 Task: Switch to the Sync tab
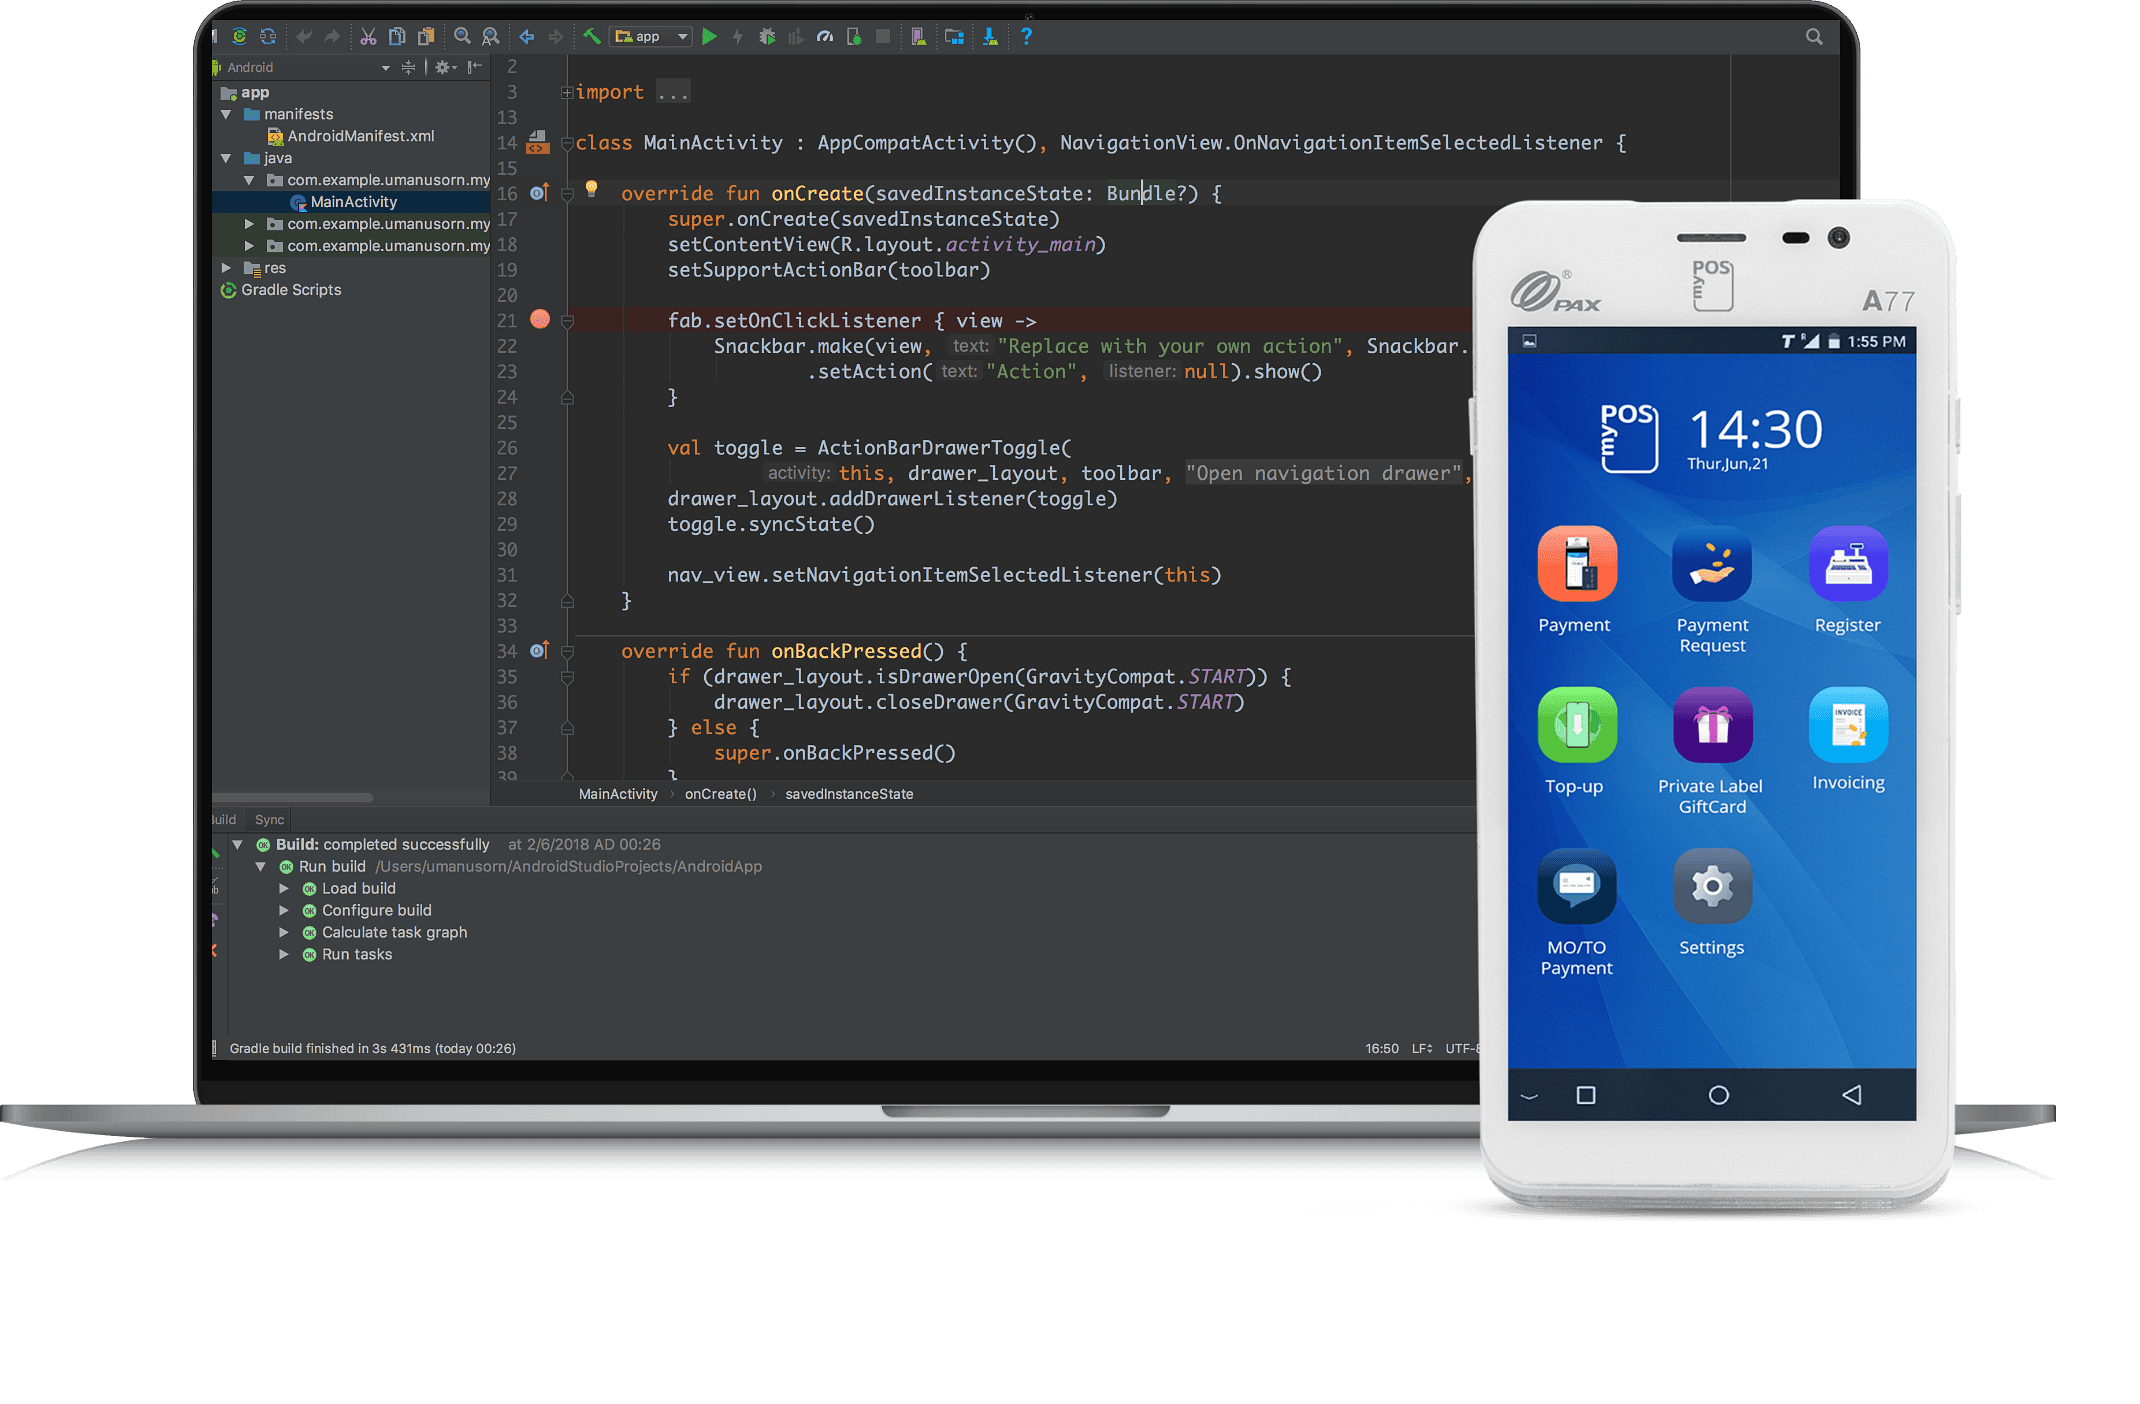pyautogui.click(x=268, y=819)
